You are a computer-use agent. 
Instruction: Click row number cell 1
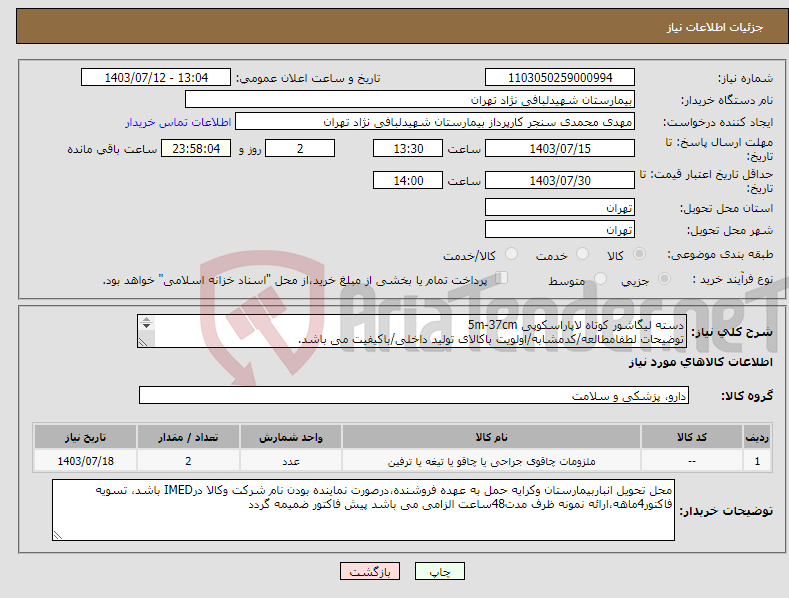point(757,461)
